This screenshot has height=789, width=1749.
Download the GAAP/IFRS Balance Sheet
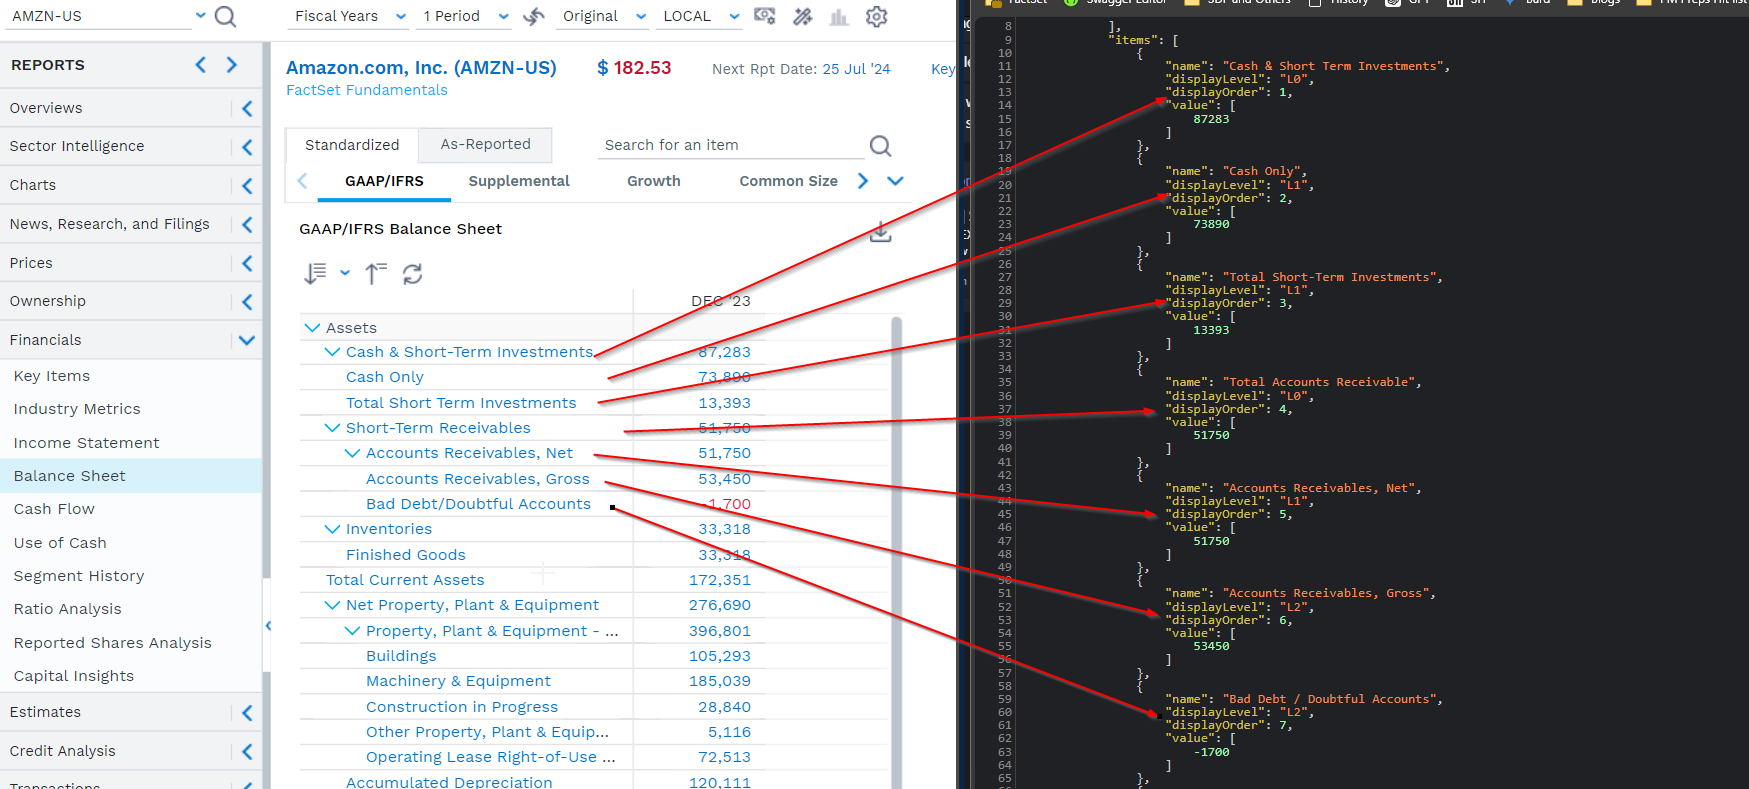point(880,232)
